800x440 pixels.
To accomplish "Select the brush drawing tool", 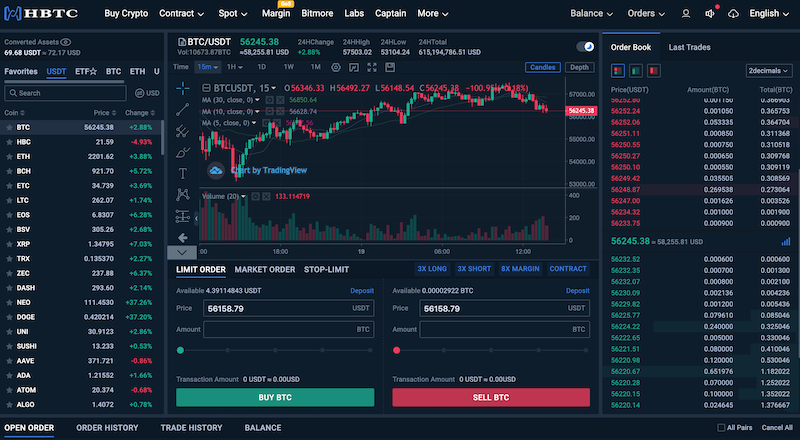I will 183,152.
